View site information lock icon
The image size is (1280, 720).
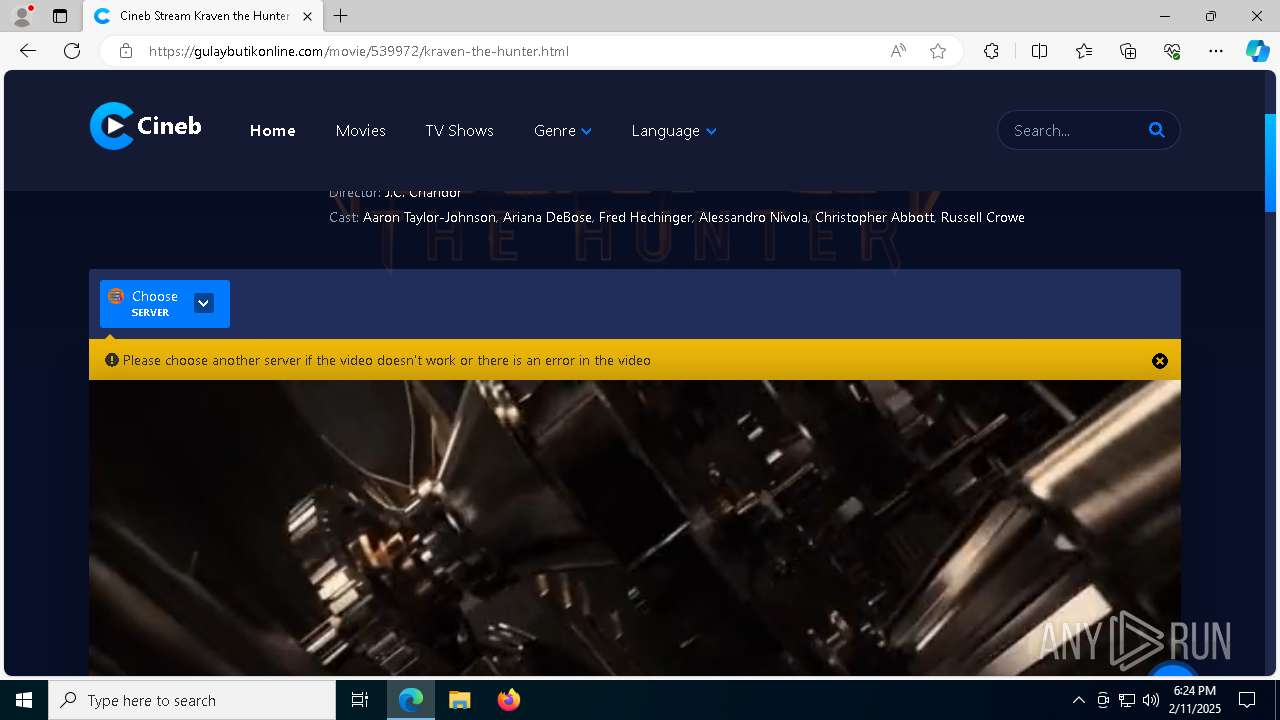point(126,51)
